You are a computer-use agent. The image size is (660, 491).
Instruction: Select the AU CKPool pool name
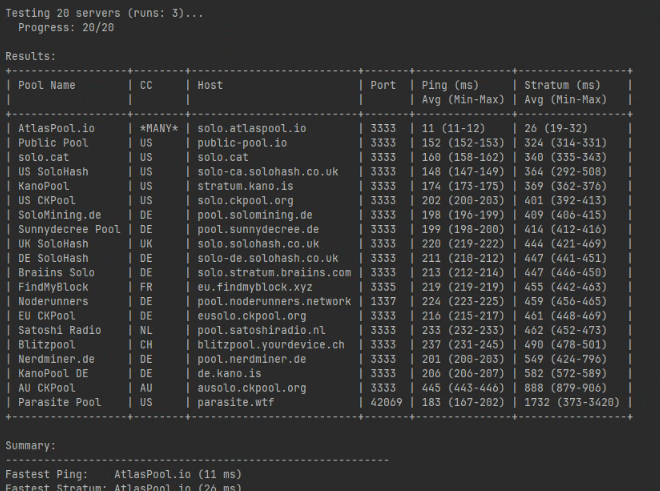click(x=47, y=388)
